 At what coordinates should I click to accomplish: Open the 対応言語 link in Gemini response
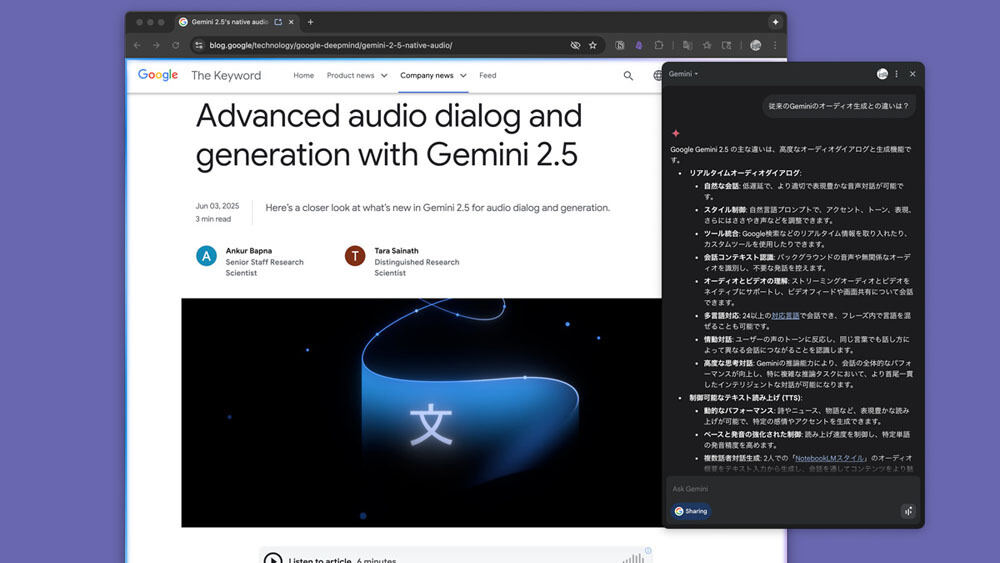pos(785,316)
